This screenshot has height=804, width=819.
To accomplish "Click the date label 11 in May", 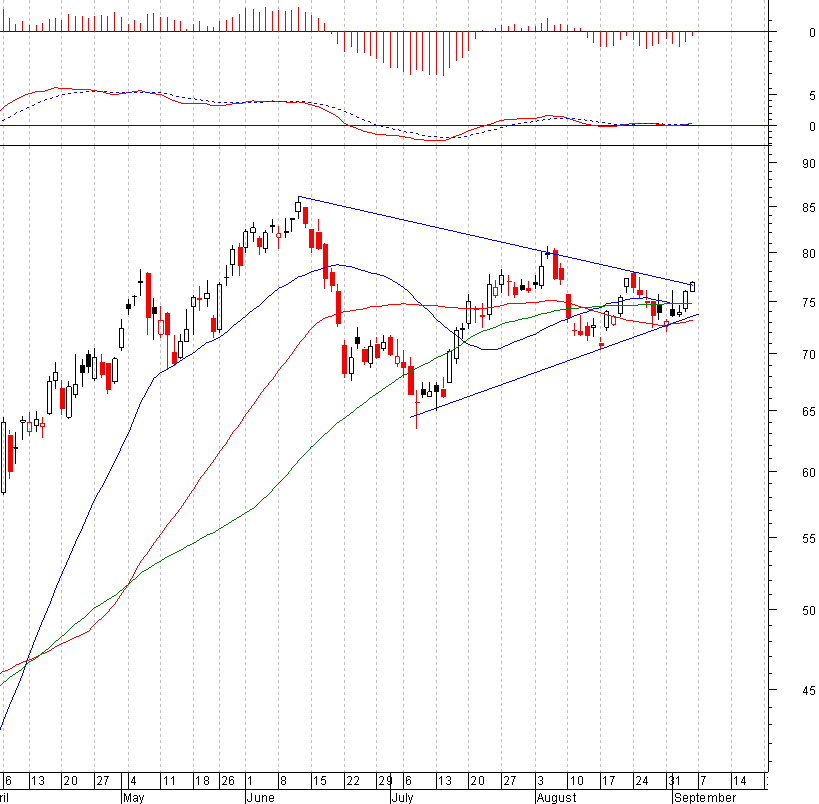I will pyautogui.click(x=169, y=781).
